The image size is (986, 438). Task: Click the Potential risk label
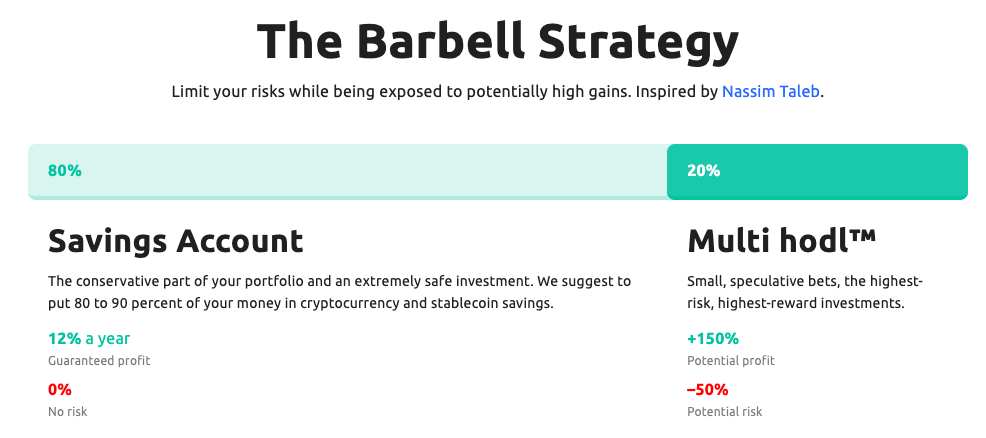pos(724,412)
